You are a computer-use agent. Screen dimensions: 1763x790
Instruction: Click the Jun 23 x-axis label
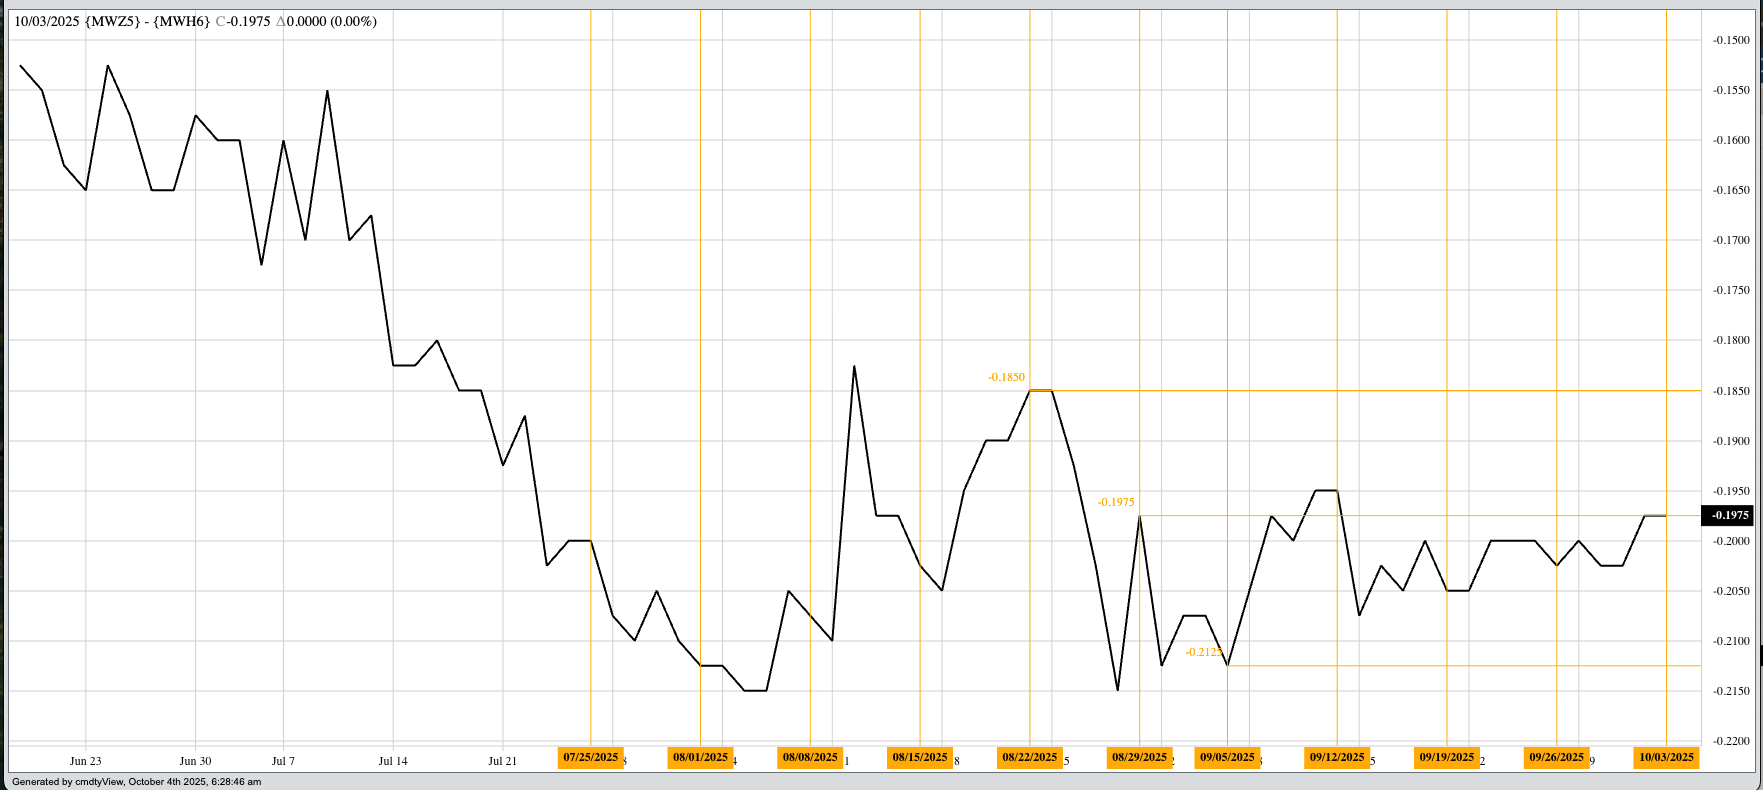point(86,761)
